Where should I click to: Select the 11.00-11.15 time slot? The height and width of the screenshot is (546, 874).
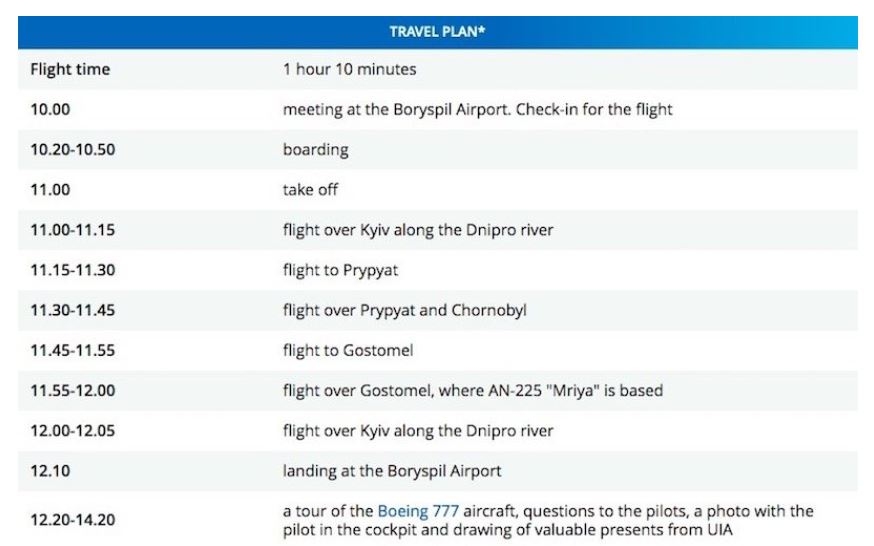point(72,230)
